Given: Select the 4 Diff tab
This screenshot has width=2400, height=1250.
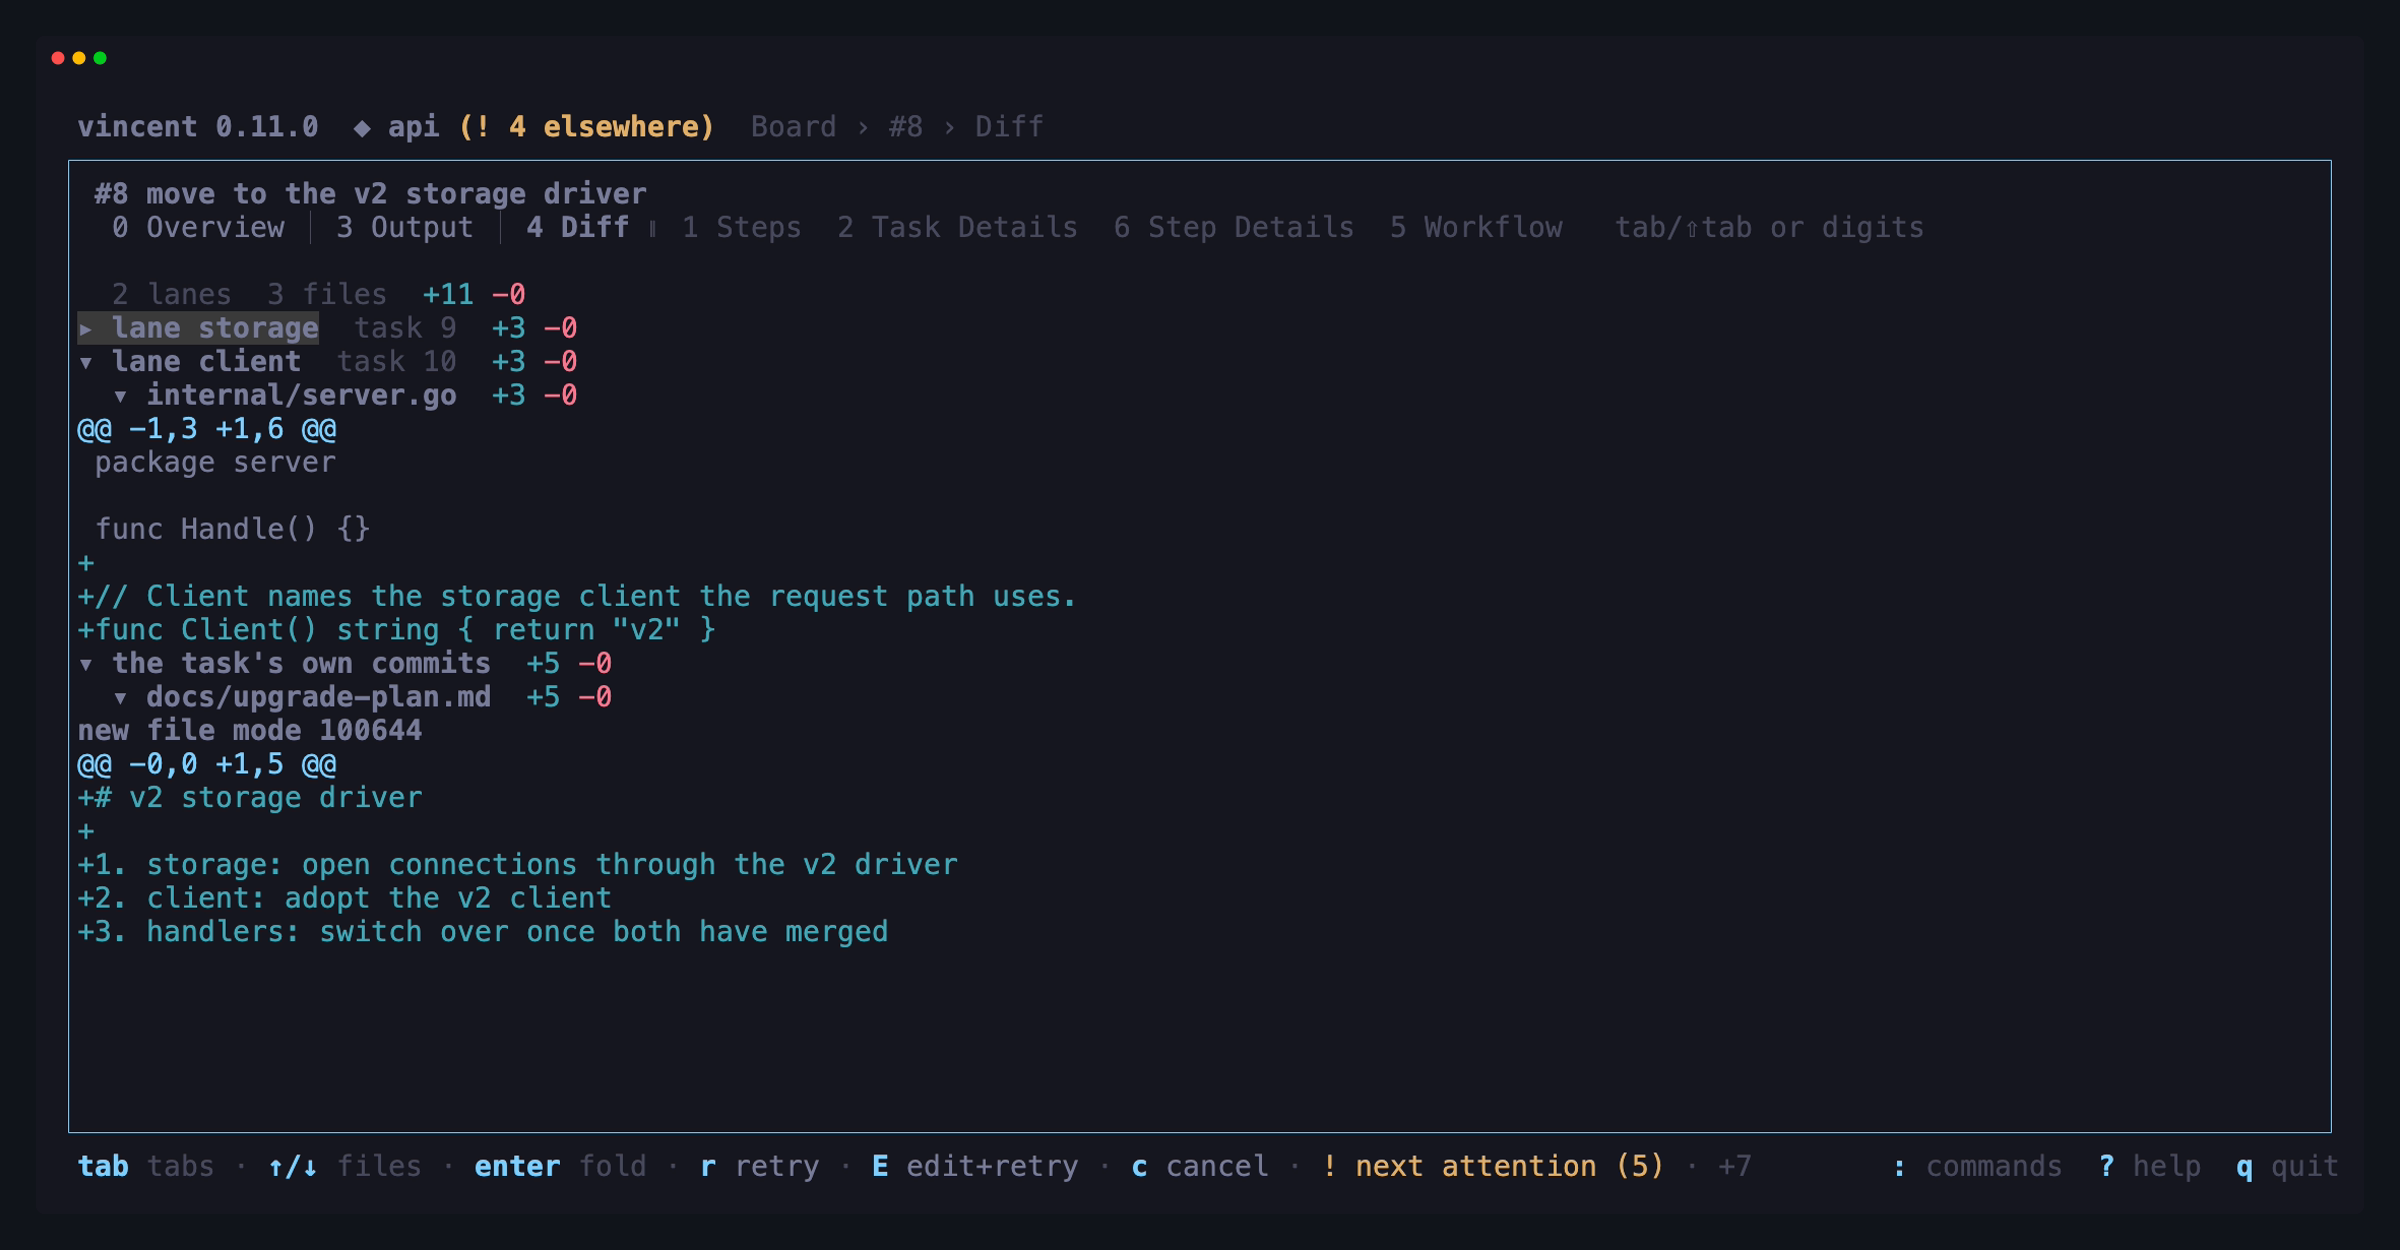Looking at the screenshot, I should click(x=578, y=228).
